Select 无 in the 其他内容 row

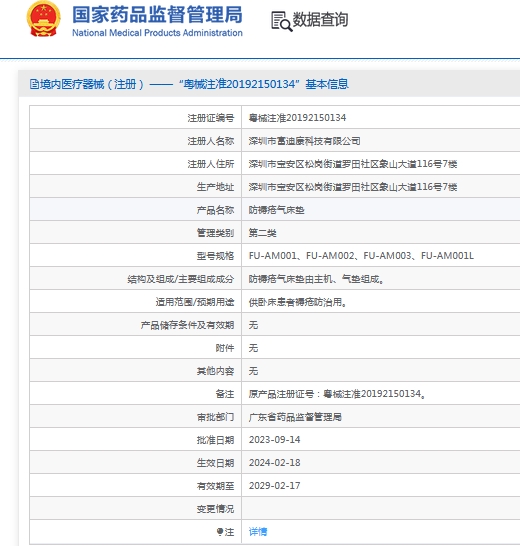(x=253, y=371)
